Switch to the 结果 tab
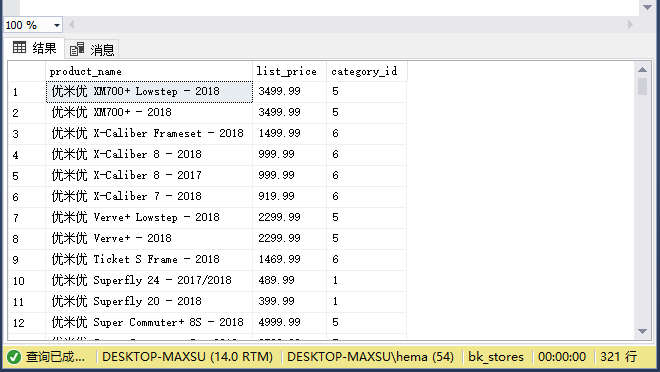 [35, 48]
